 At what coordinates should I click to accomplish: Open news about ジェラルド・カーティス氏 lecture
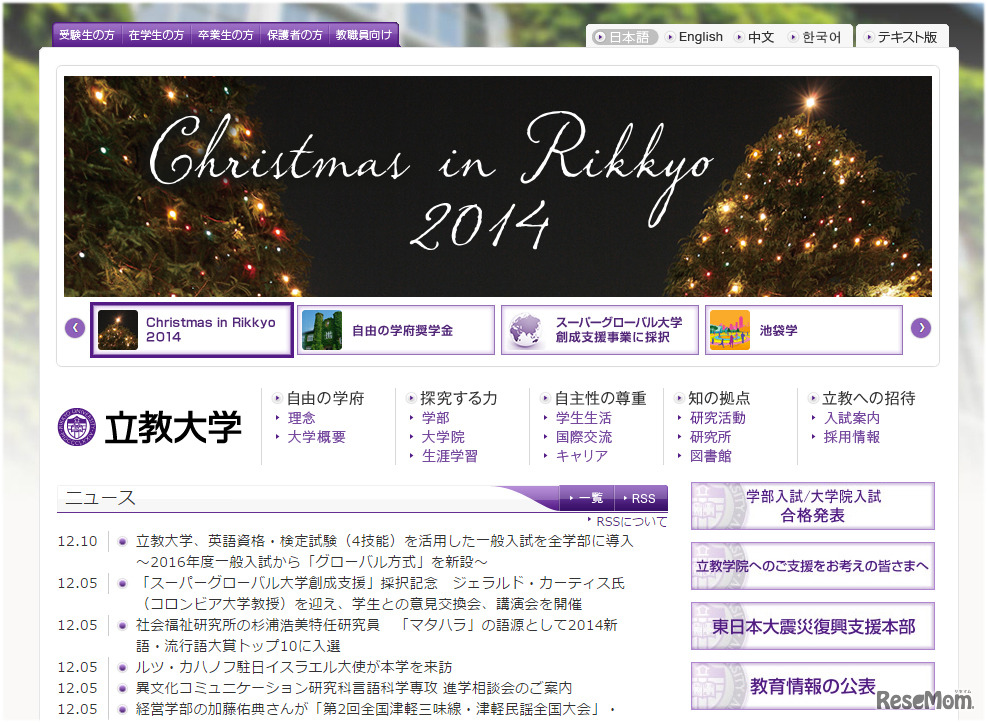[380, 593]
